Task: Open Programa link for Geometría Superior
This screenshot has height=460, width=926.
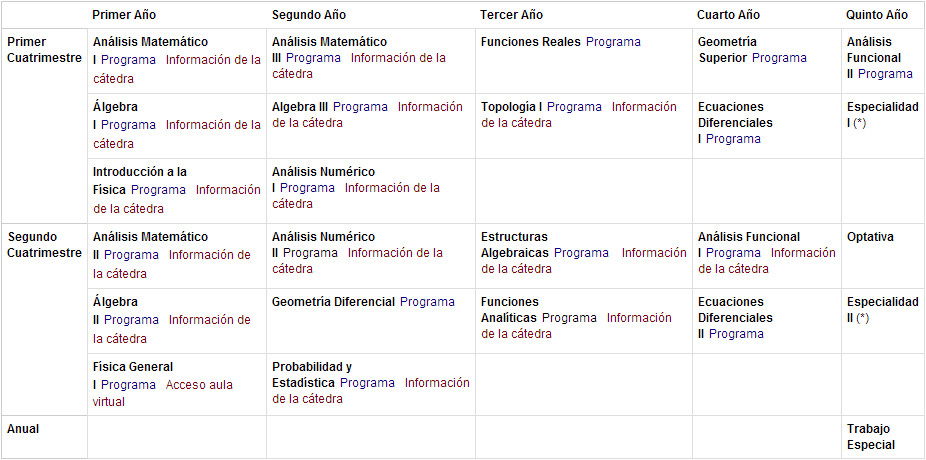Action: point(779,58)
